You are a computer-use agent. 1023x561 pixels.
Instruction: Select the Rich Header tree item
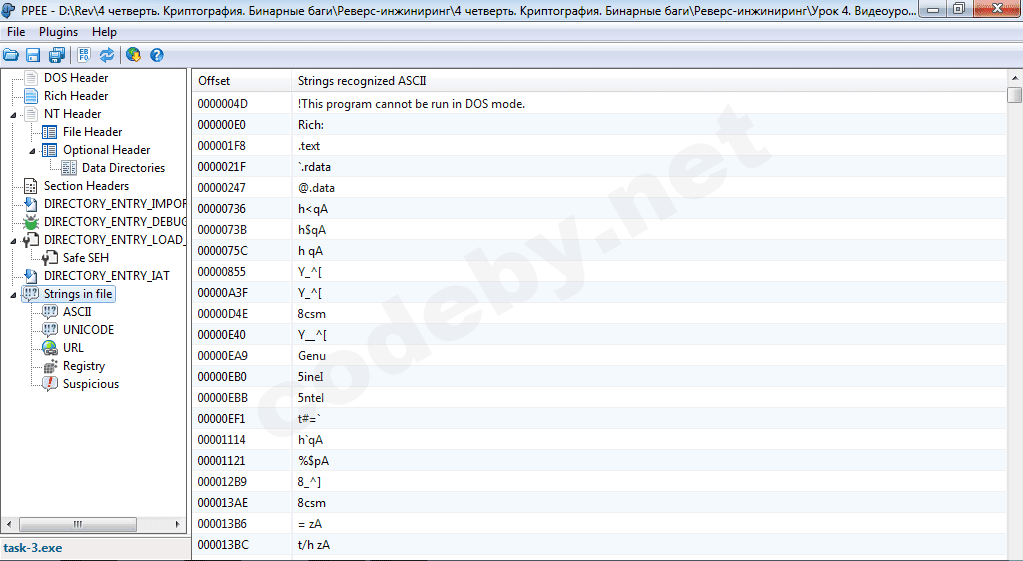click(x=76, y=96)
